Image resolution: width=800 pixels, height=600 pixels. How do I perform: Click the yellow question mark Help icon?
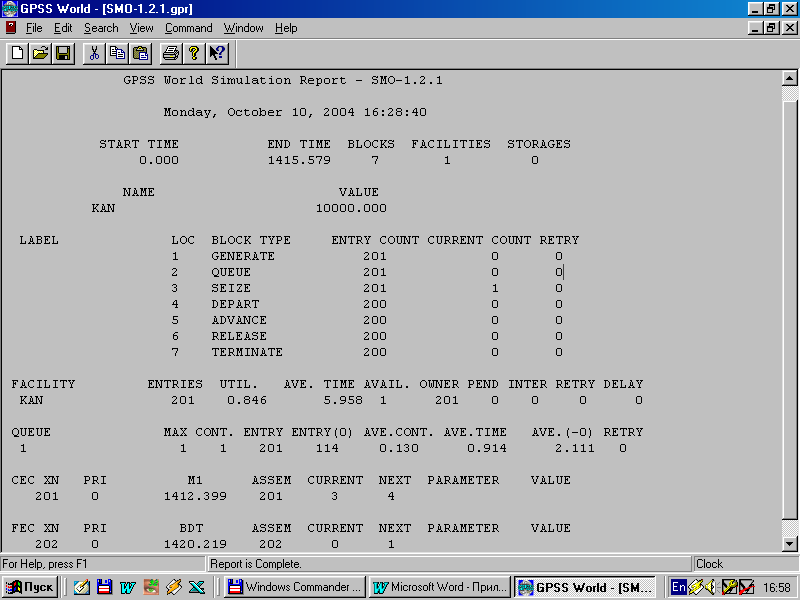click(x=194, y=53)
